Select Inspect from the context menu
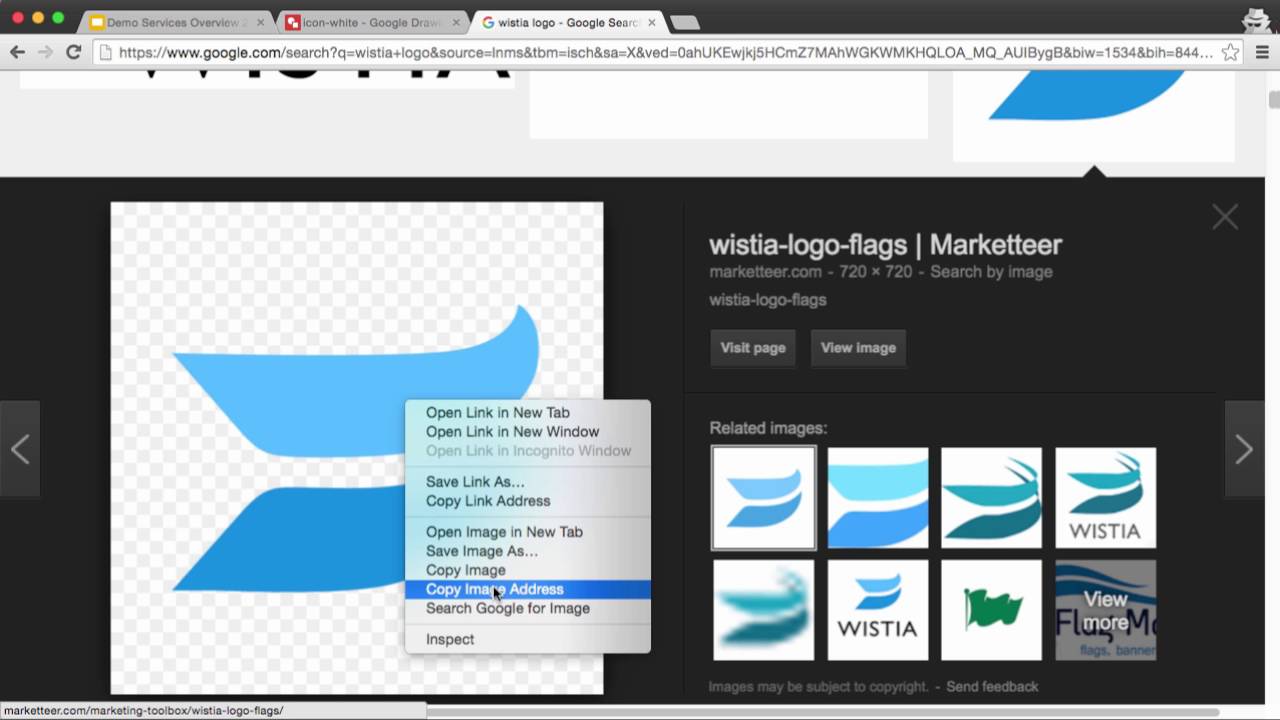Viewport: 1280px width, 720px height. click(450, 639)
